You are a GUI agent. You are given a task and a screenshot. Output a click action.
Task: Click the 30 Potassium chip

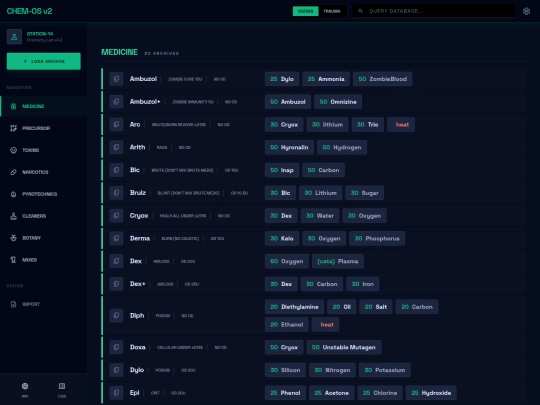[x=385, y=370]
